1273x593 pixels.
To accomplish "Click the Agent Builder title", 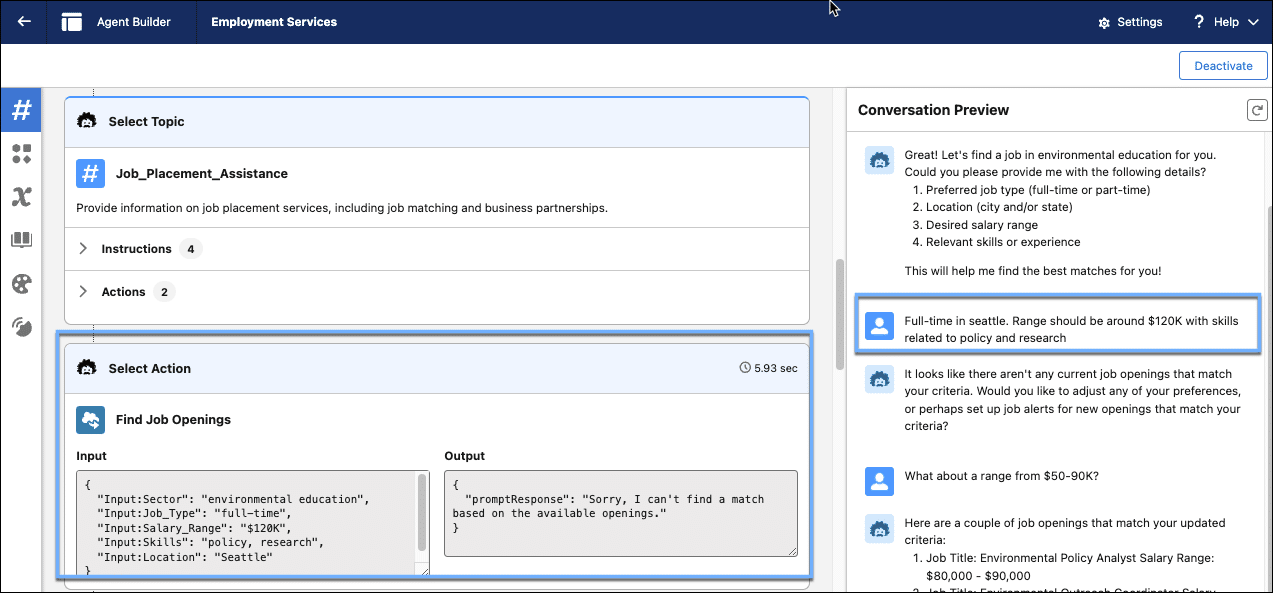I will pyautogui.click(x=134, y=22).
